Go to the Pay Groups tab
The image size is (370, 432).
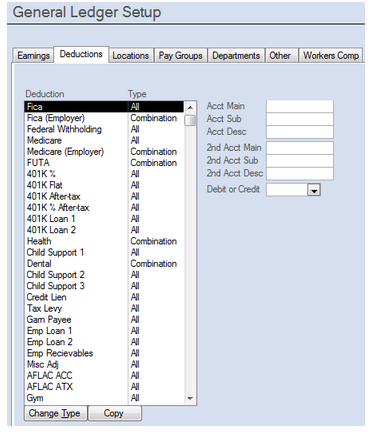(180, 55)
